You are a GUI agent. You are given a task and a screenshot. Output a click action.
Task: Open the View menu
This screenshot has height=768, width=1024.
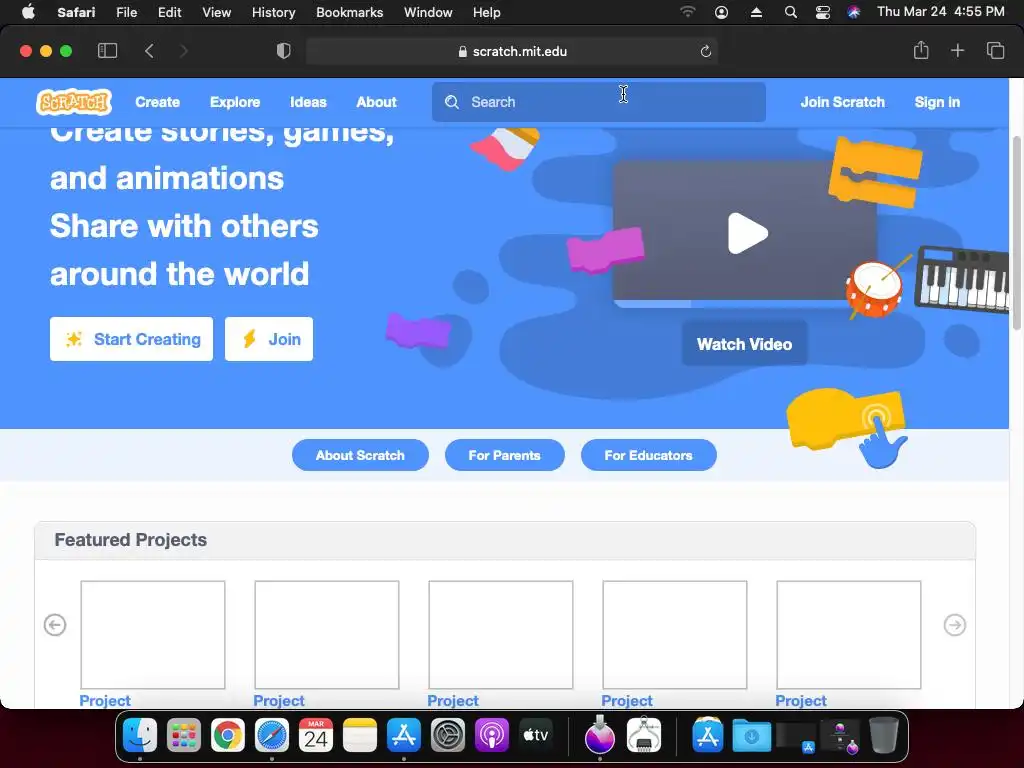point(216,12)
